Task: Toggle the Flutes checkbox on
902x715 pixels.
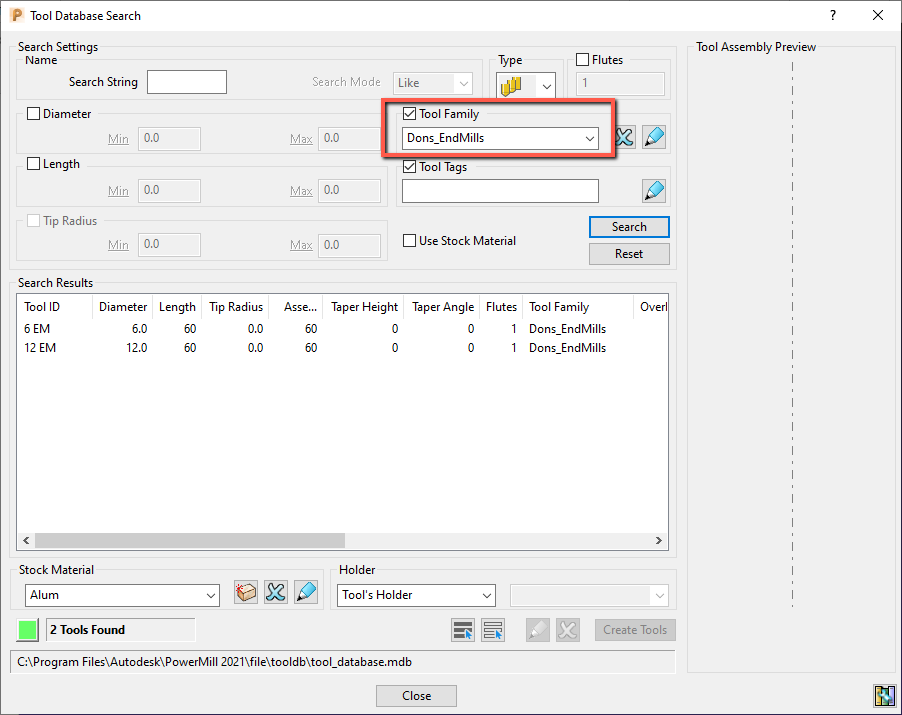Action: pos(581,59)
